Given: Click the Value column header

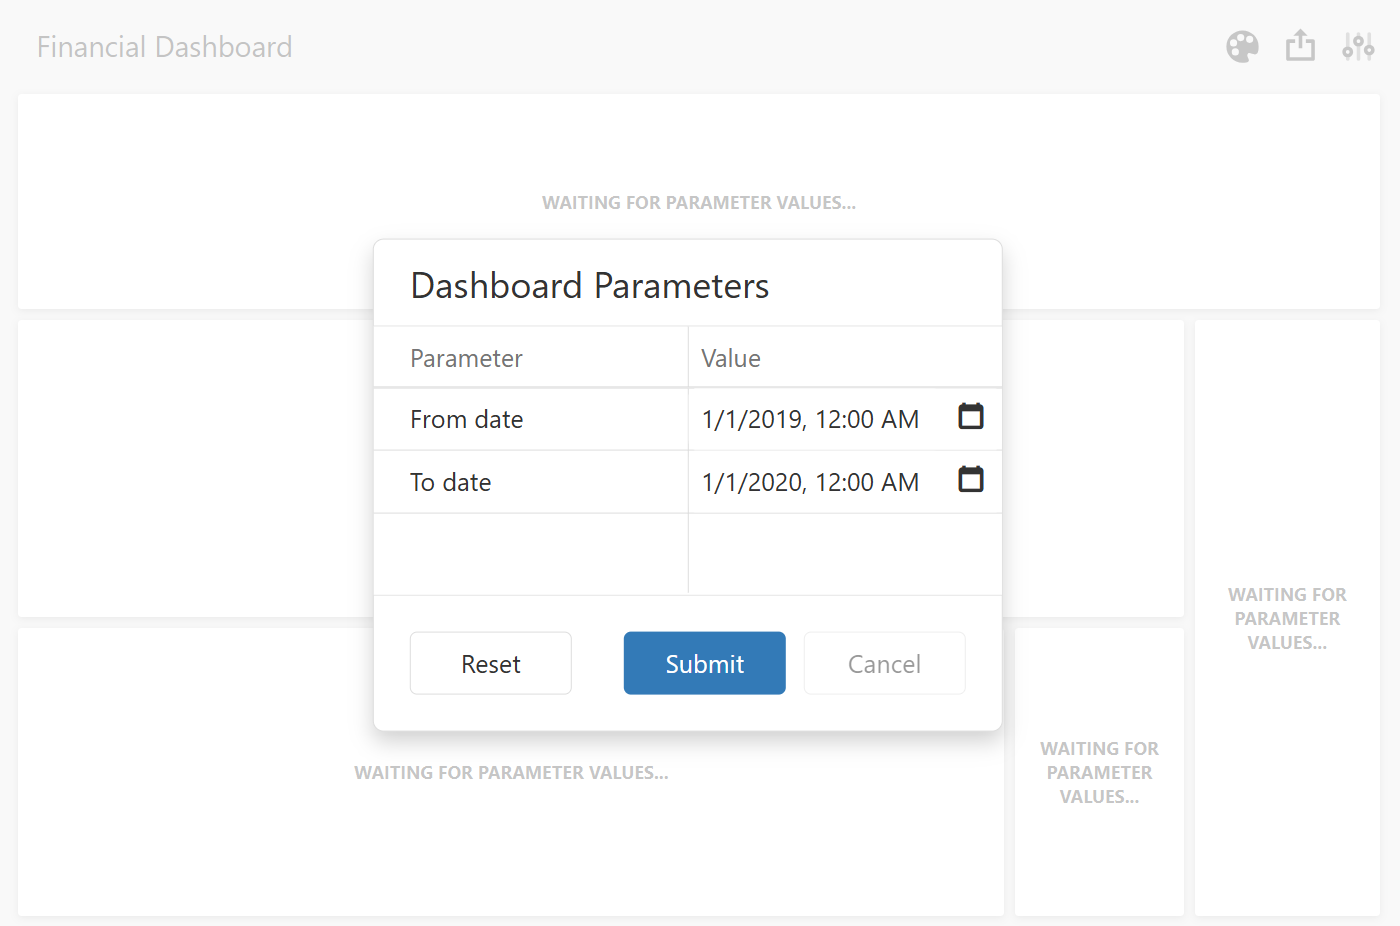Looking at the screenshot, I should 731,357.
